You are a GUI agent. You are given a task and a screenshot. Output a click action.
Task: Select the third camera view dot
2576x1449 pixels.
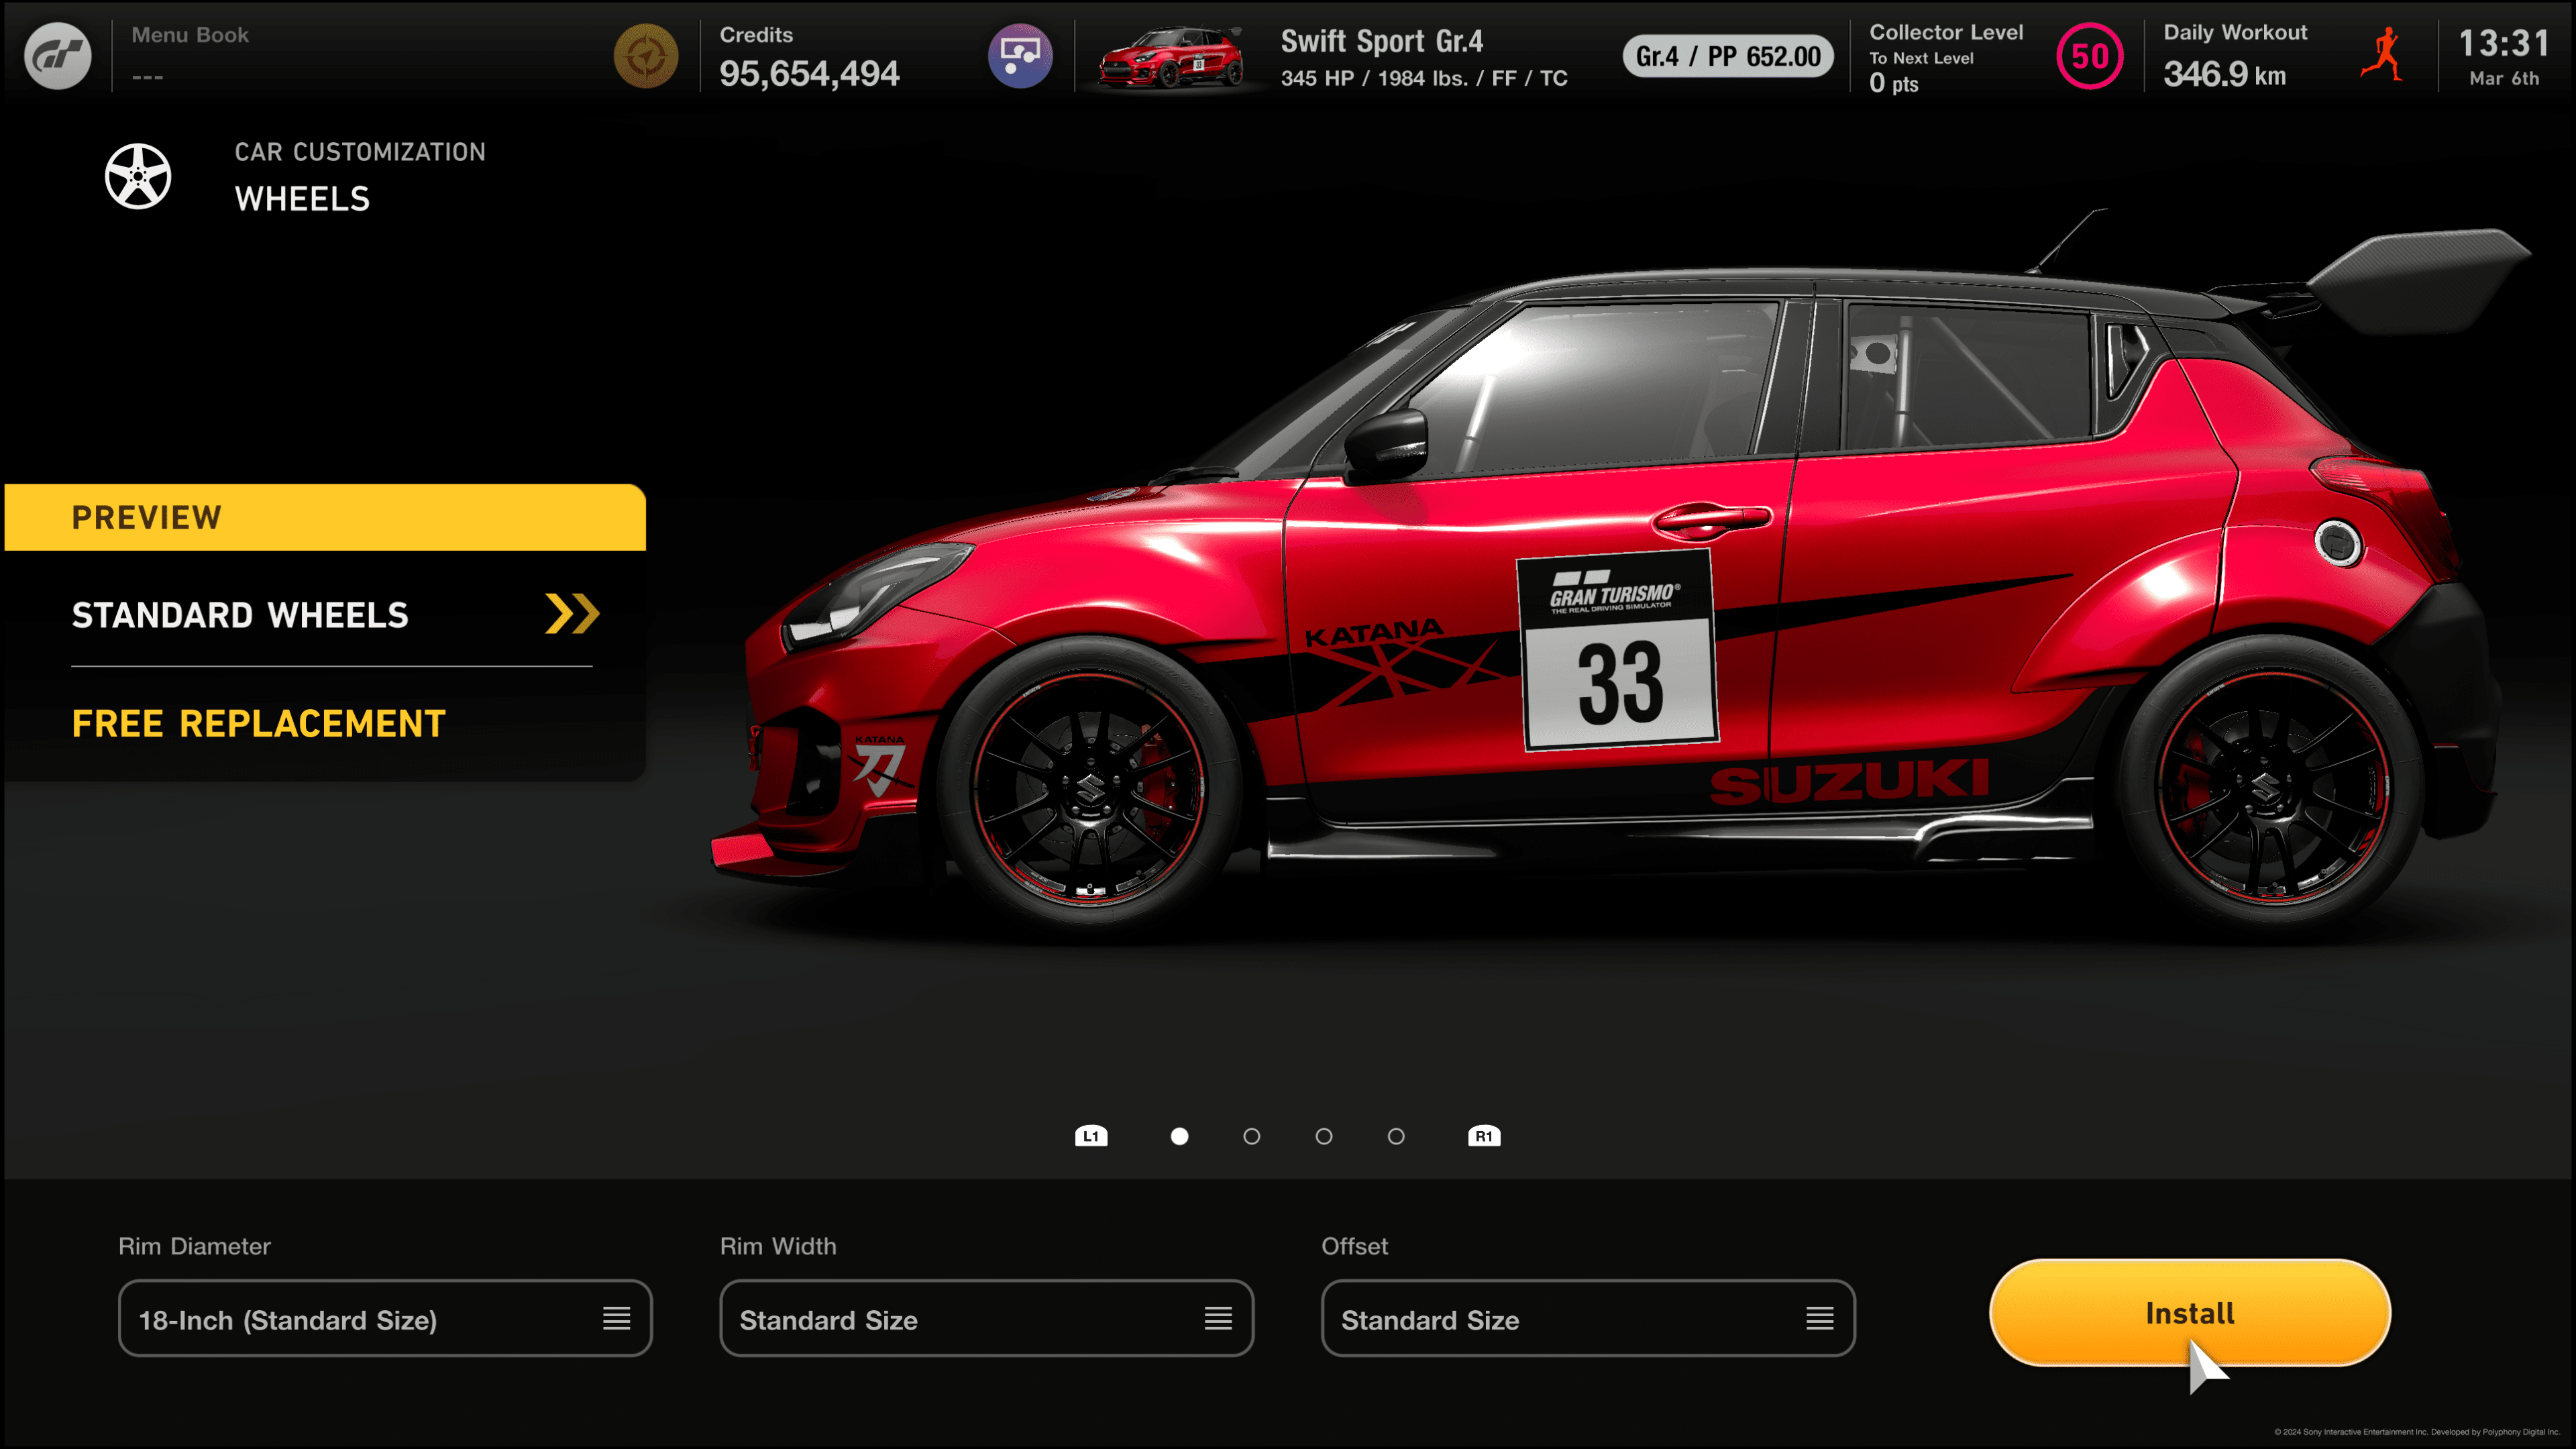point(1324,1136)
